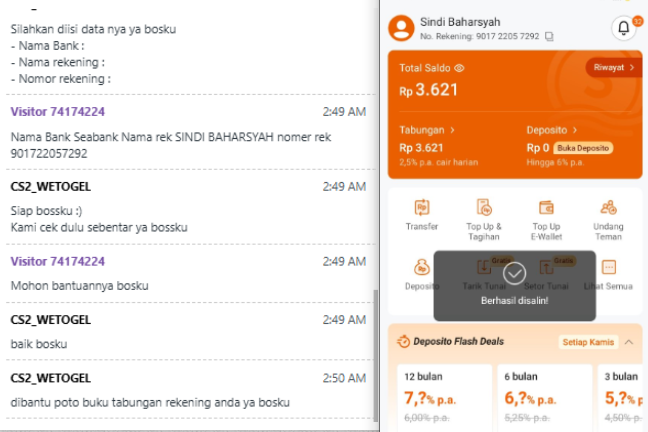Select the 12 bulan deposit card

click(x=444, y=398)
